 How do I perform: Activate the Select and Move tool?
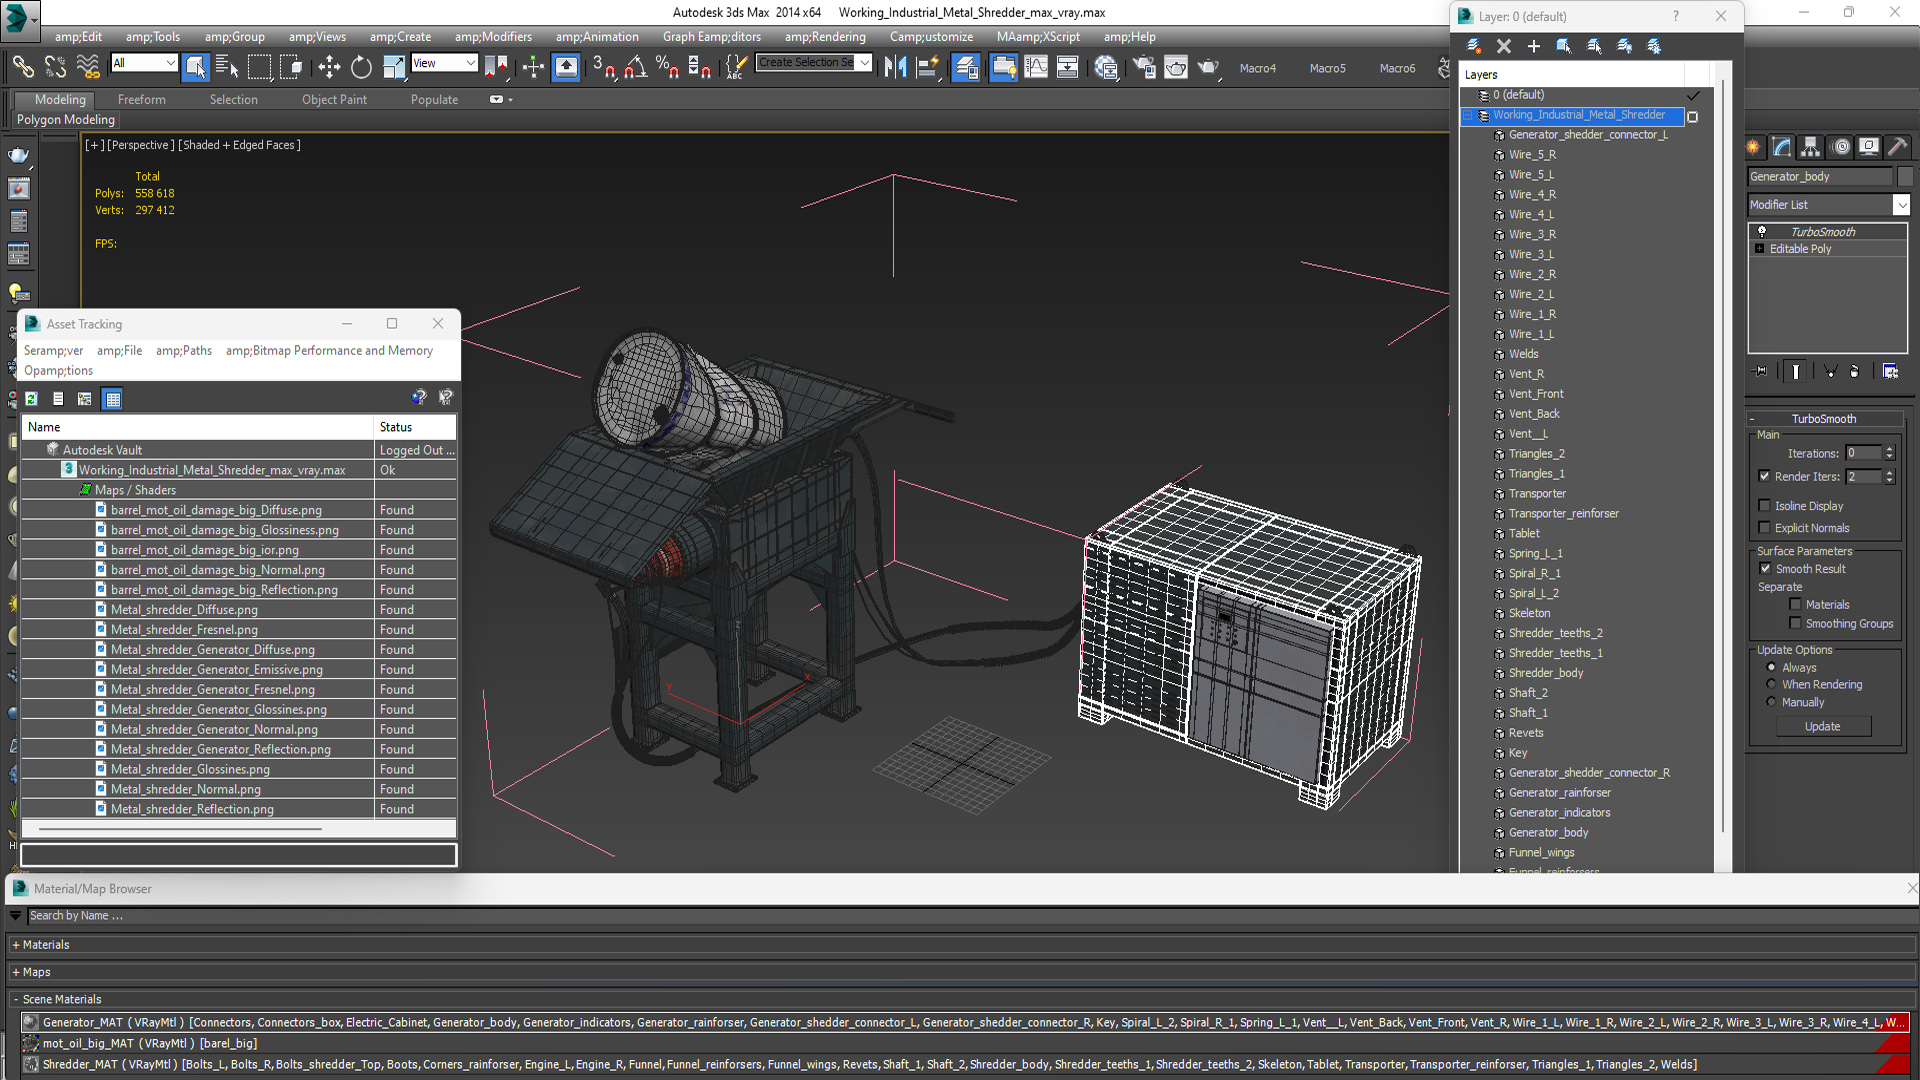pos(329,67)
